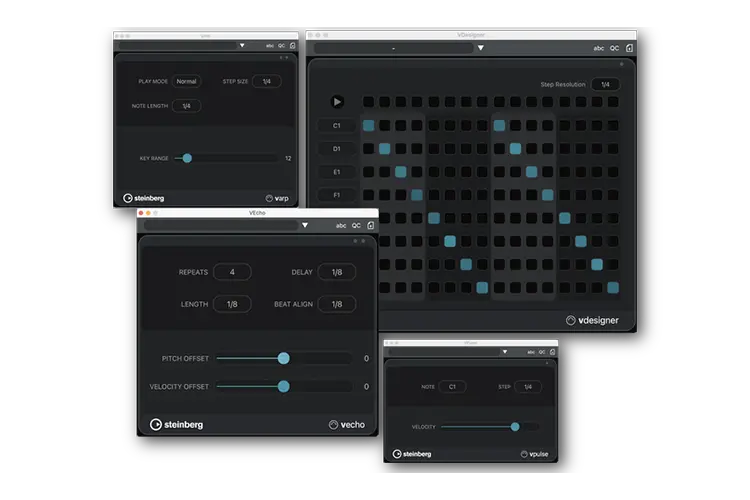Click the vecho logo icon
Screen dimensions: 750x500
[x=333, y=424]
